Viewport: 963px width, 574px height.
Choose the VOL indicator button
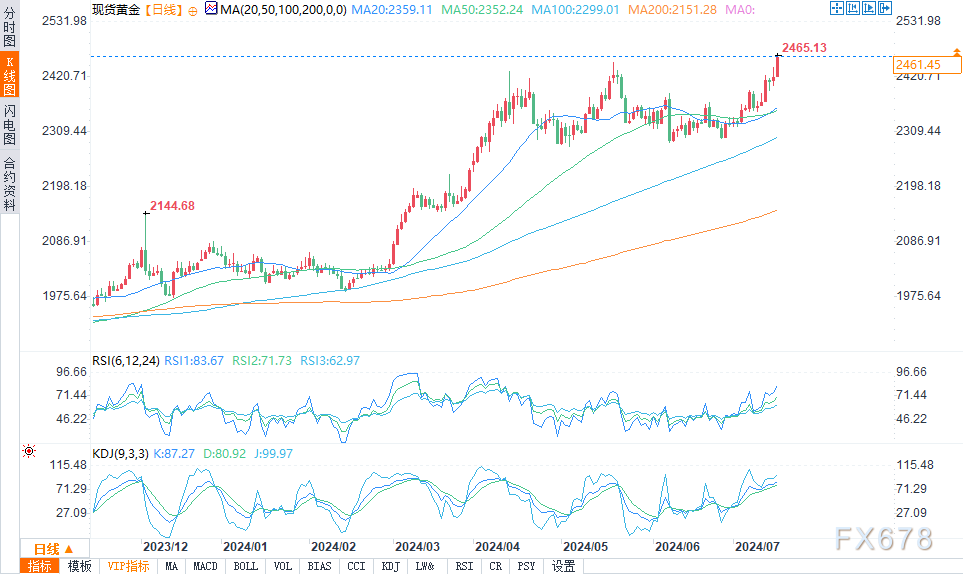click(283, 566)
